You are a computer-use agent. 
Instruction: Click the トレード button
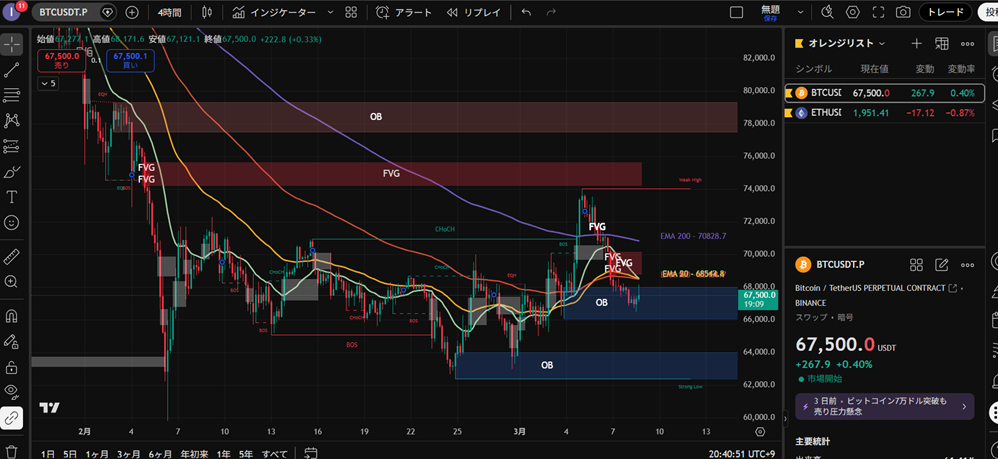click(945, 13)
